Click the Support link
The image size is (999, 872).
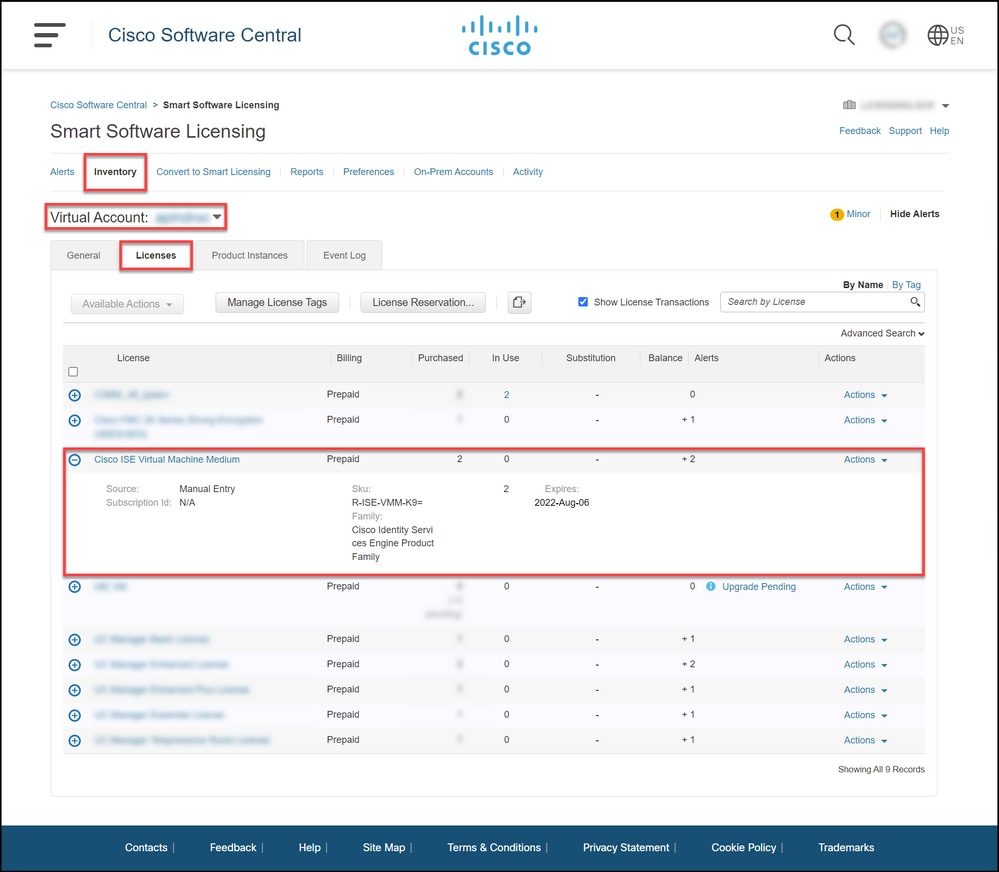tap(905, 131)
